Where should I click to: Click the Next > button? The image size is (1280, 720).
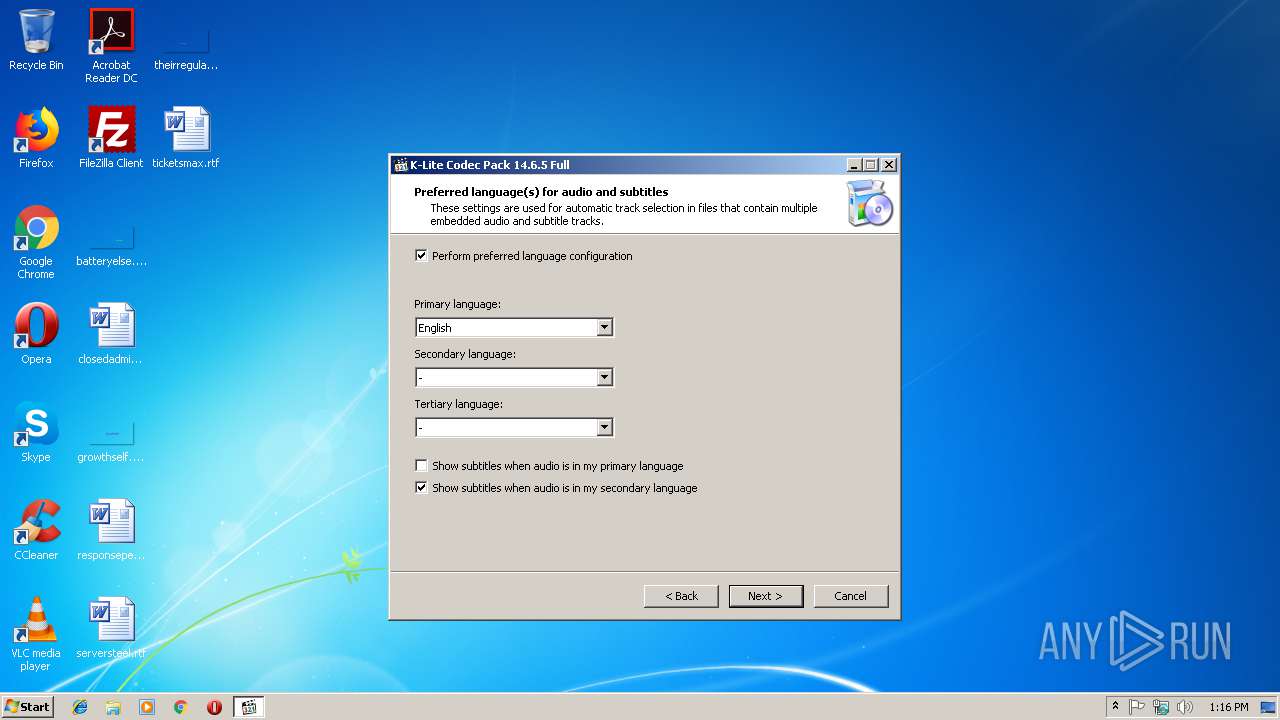[x=766, y=596]
